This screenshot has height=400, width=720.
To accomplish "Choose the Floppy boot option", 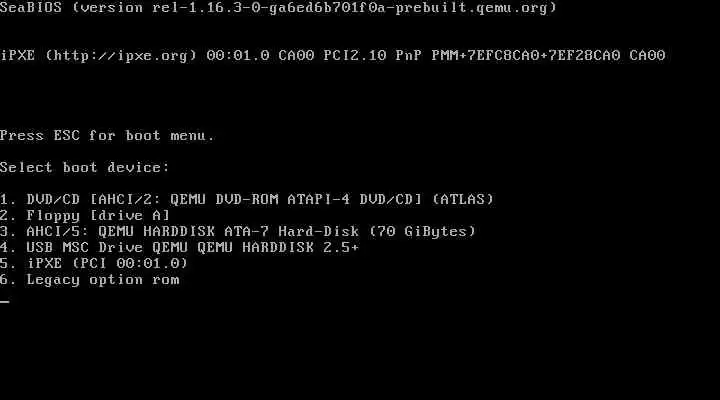I will (x=85, y=215).
